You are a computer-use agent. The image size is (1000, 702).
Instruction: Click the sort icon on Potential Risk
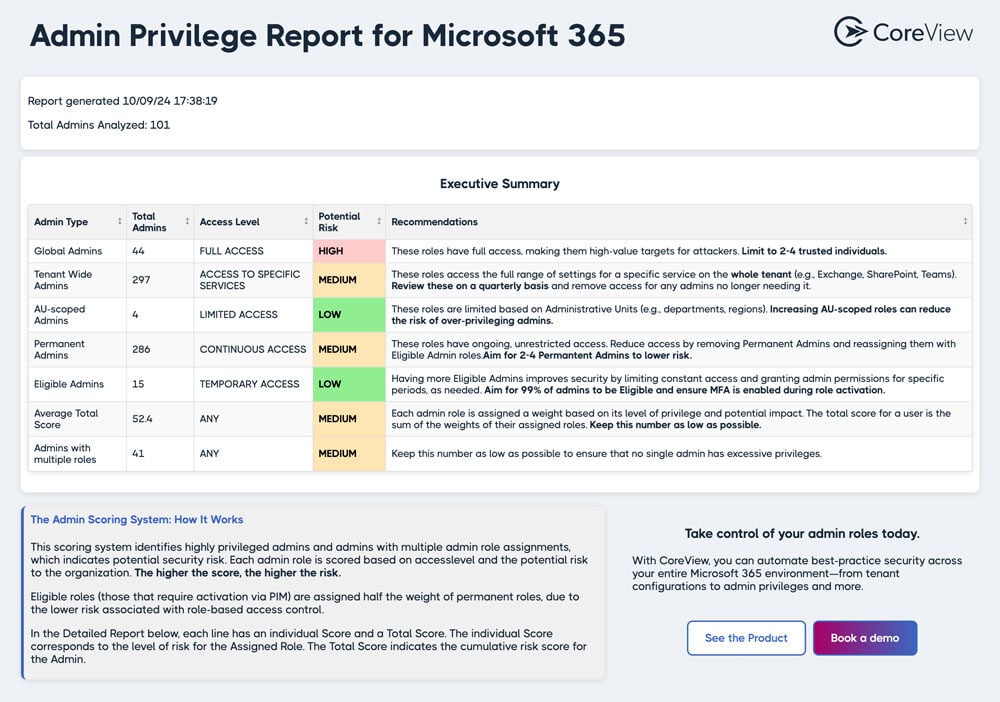click(x=378, y=221)
